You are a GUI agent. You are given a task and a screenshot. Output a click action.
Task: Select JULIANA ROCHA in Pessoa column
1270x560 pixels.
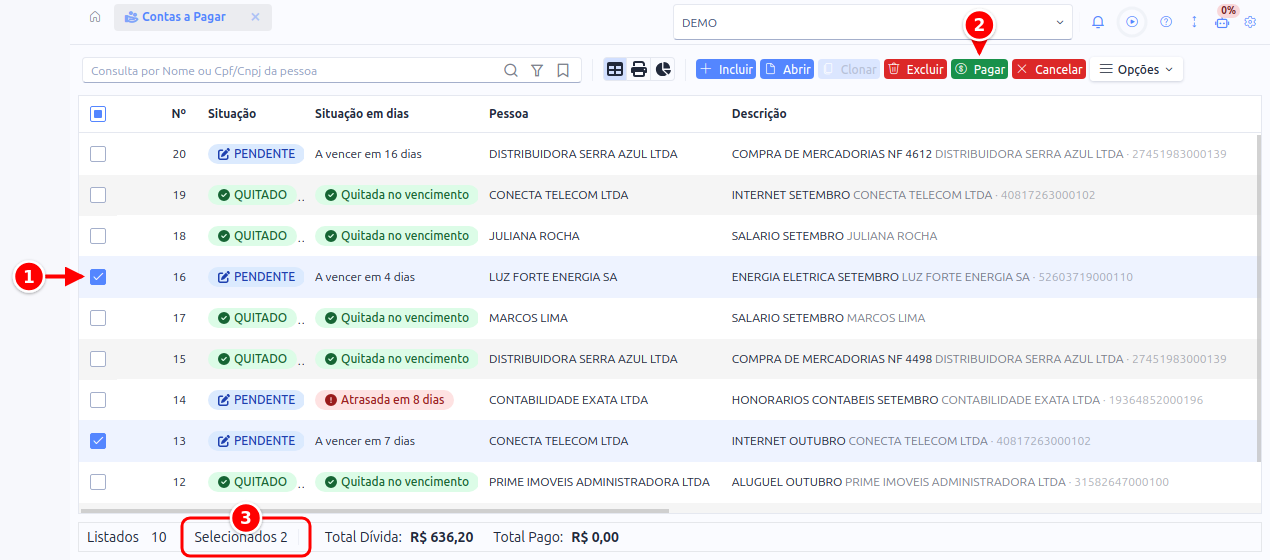point(534,236)
